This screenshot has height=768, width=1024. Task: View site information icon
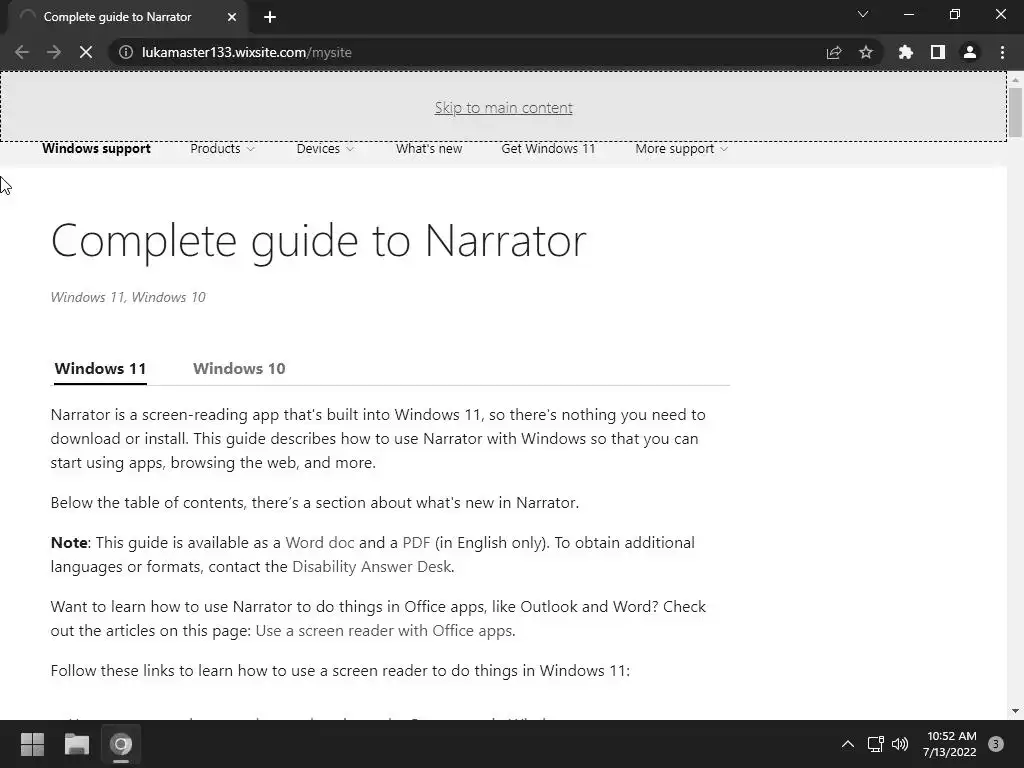coord(126,52)
